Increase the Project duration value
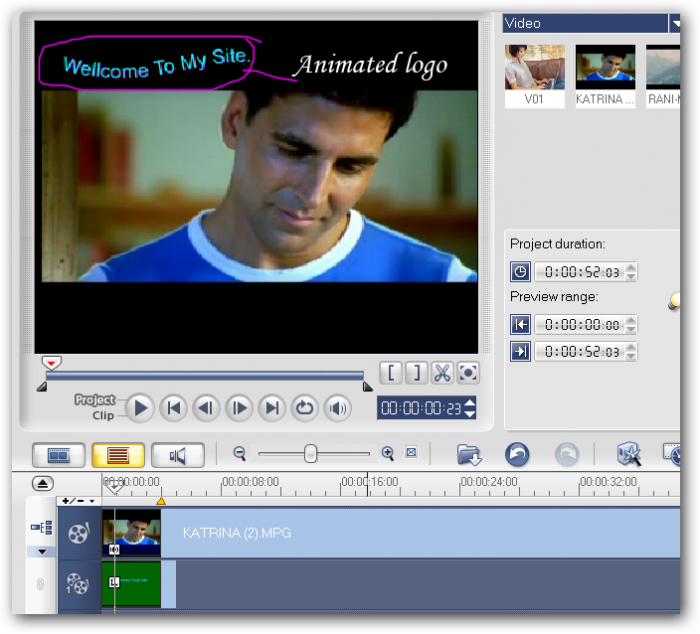The width and height of the screenshot is (700, 634). click(631, 267)
